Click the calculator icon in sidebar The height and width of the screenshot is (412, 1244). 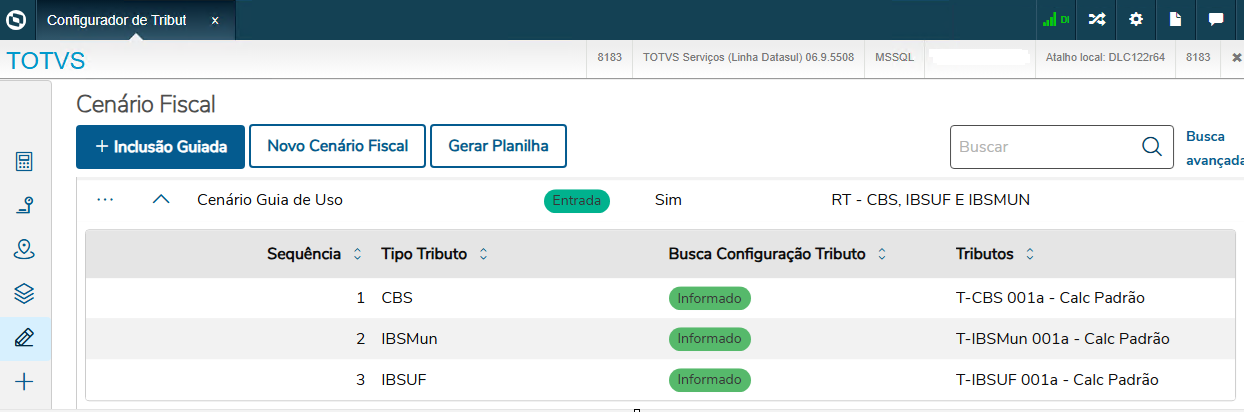point(25,162)
